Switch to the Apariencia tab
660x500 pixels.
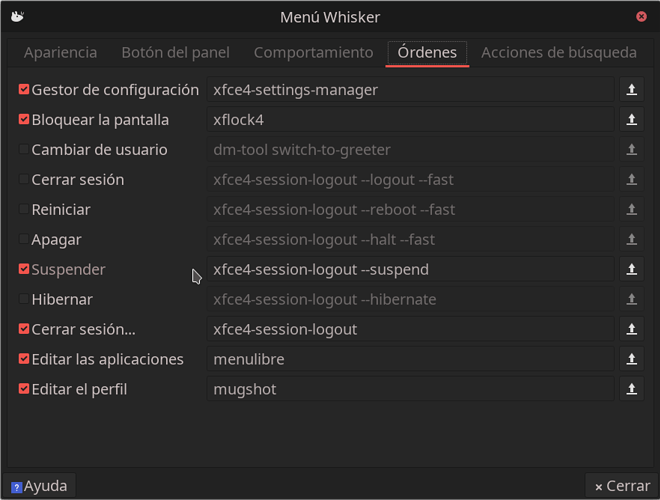click(x=60, y=53)
